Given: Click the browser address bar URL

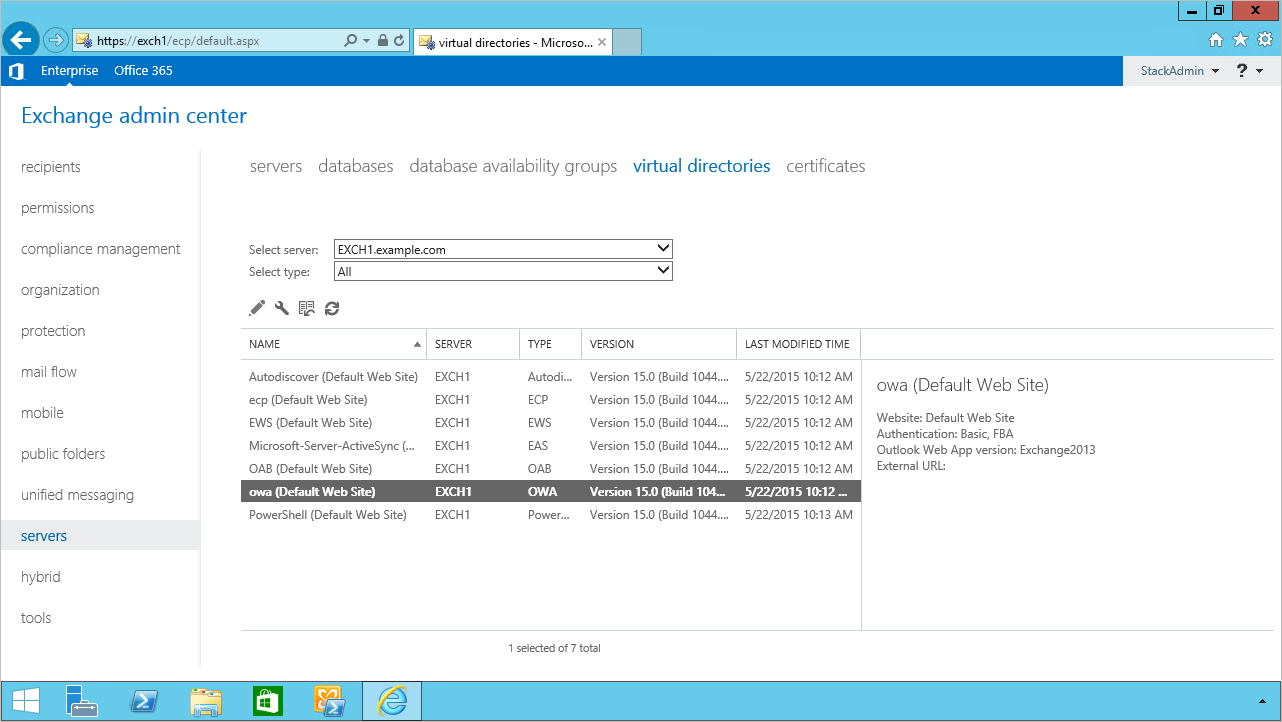Looking at the screenshot, I should point(178,41).
